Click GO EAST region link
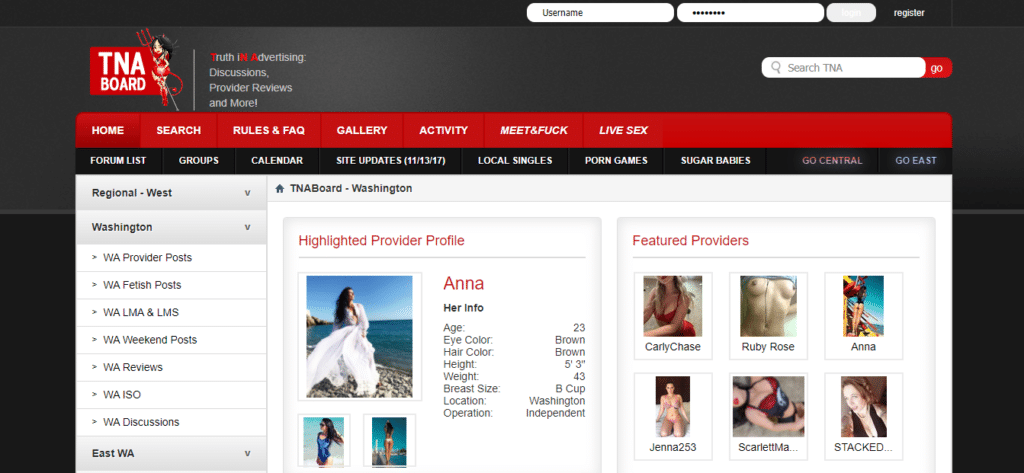1024x473 pixels. [916, 161]
